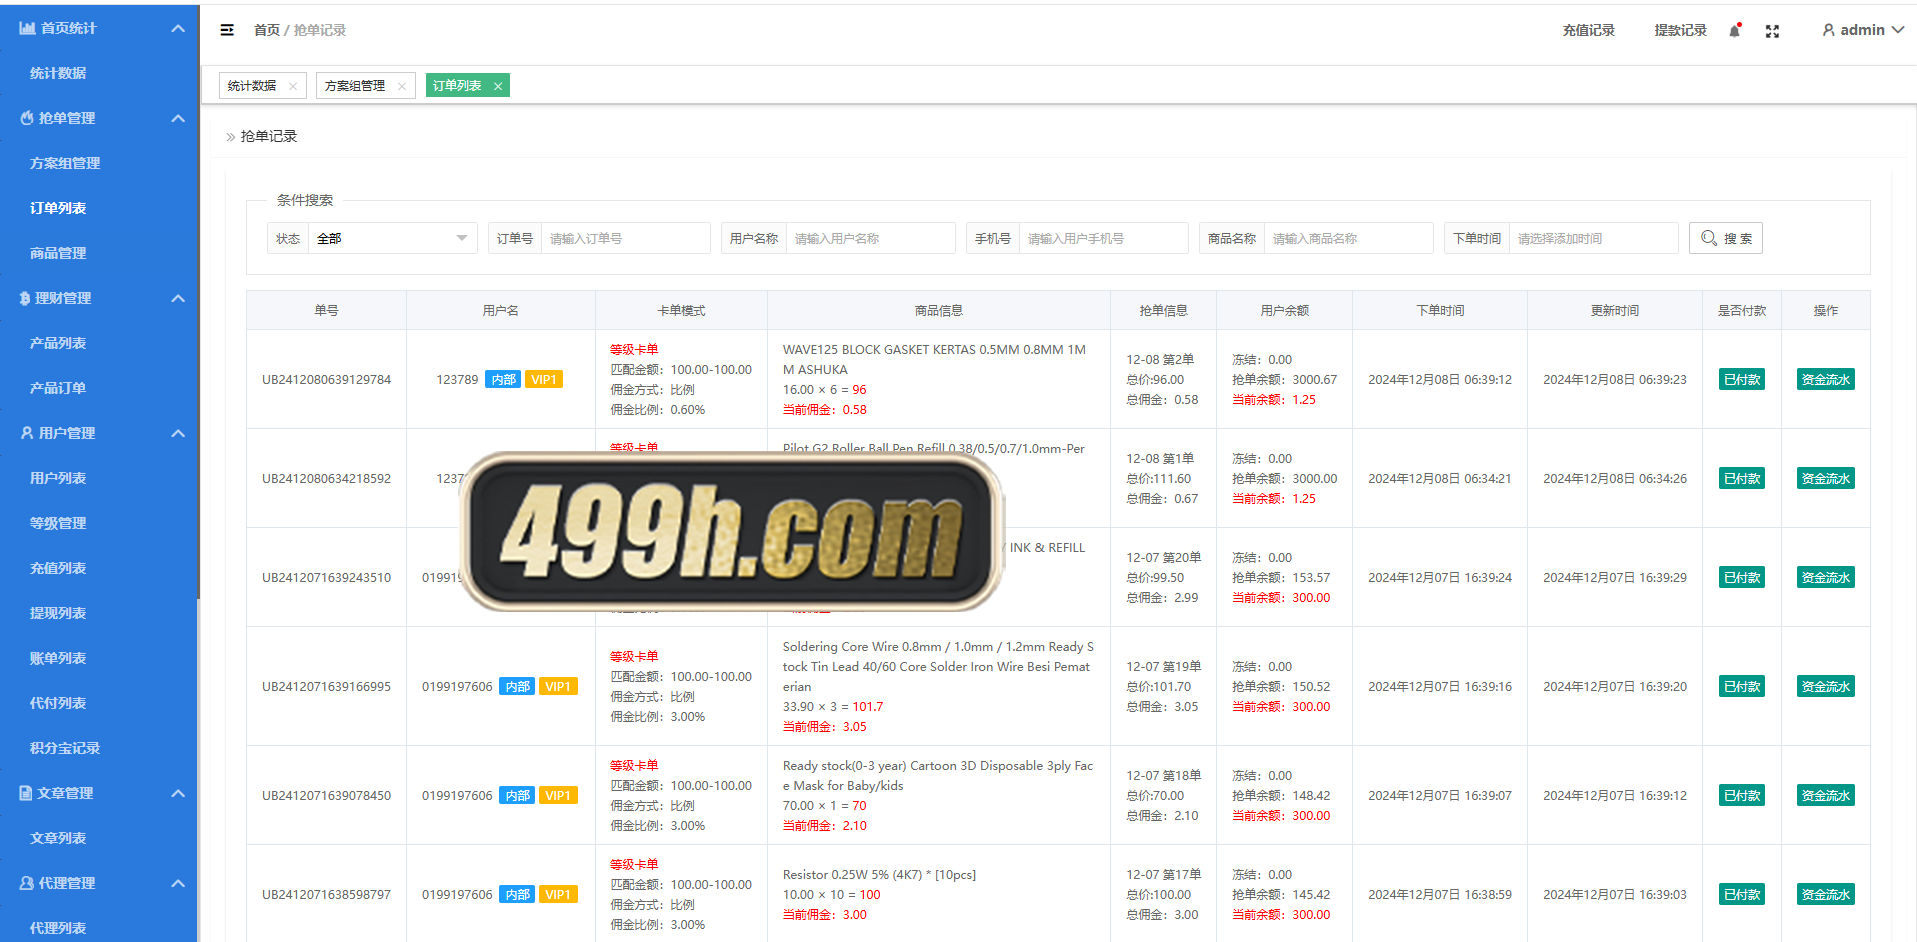Open the notification bell icon
The image size is (1917, 942).
[1735, 30]
